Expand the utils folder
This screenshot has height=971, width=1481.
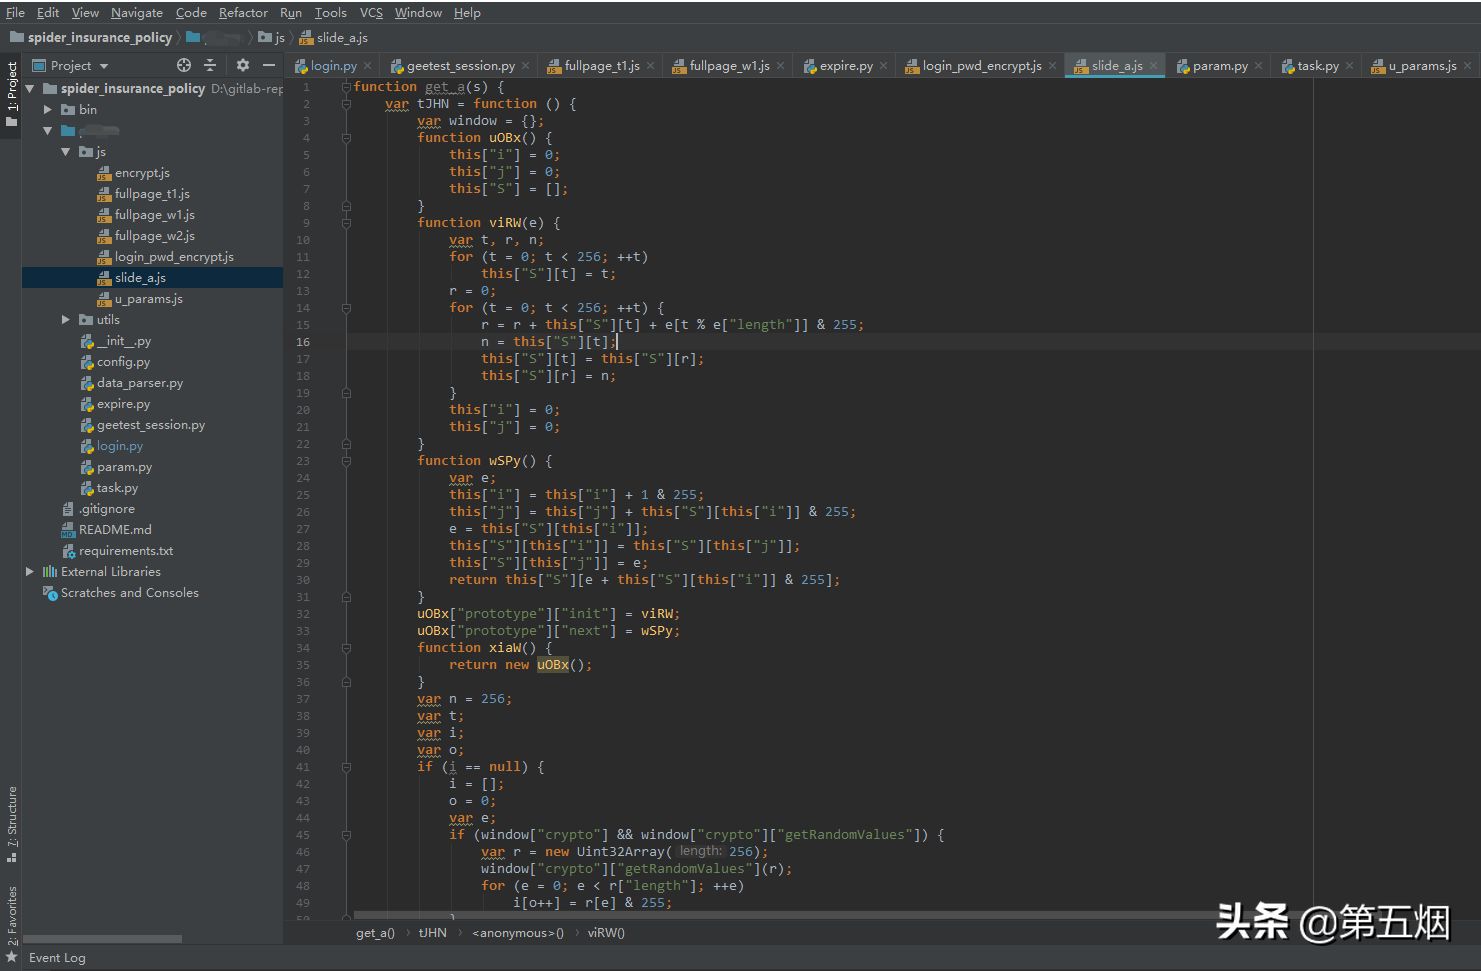[66, 319]
